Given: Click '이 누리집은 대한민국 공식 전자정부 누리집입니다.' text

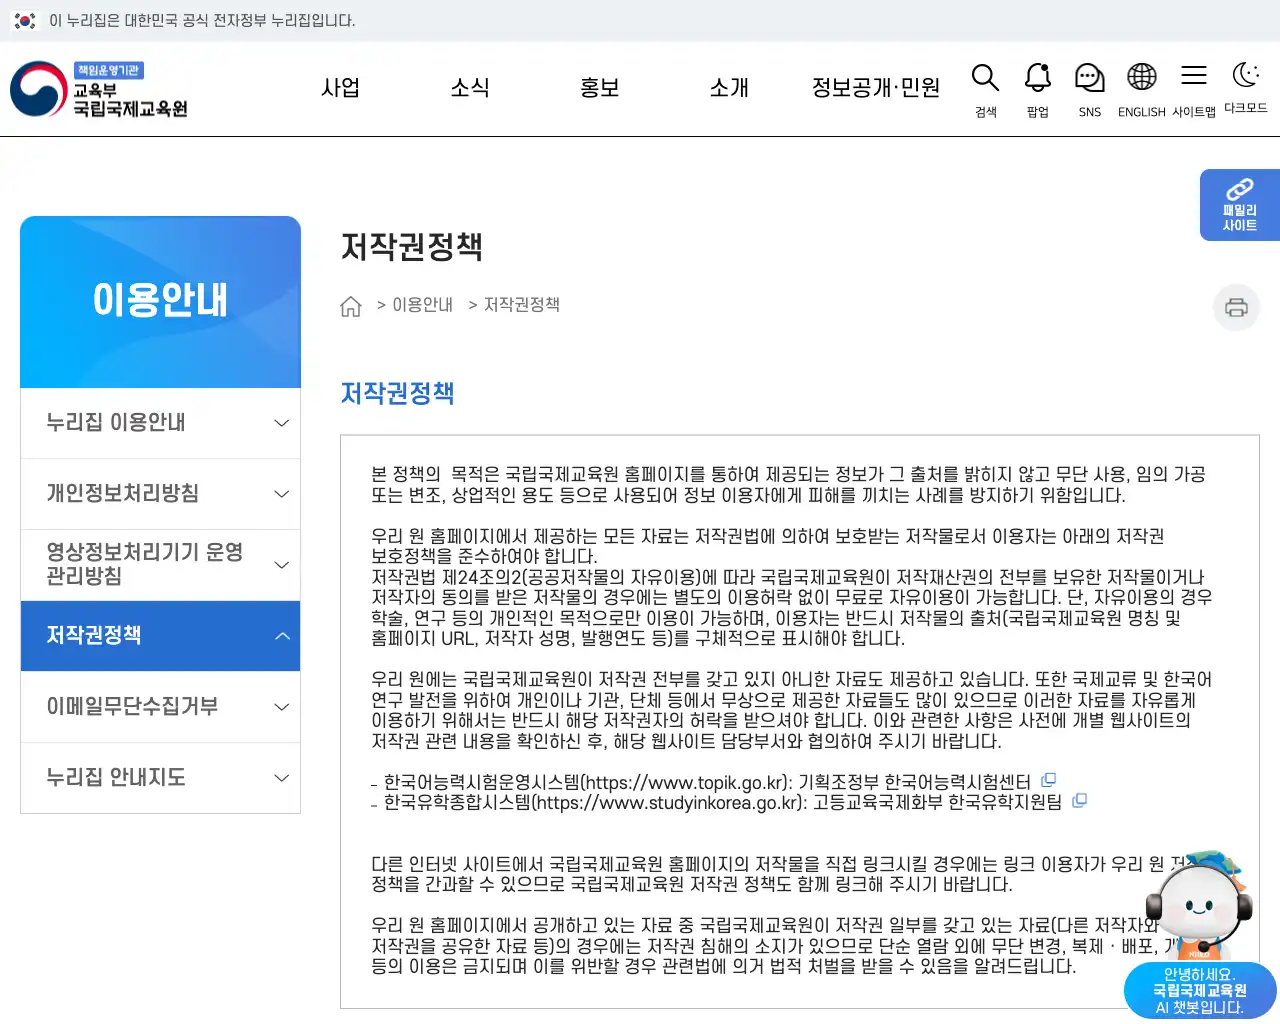Looking at the screenshot, I should point(202,20).
